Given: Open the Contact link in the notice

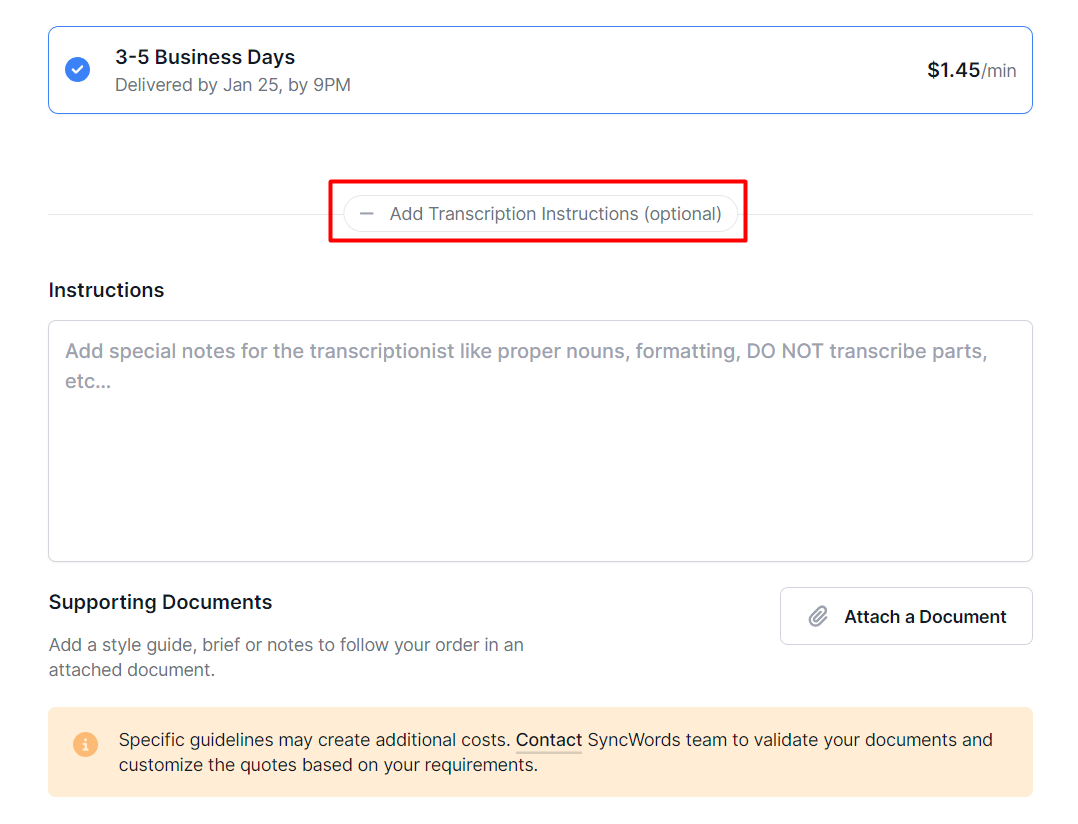Looking at the screenshot, I should 549,740.
